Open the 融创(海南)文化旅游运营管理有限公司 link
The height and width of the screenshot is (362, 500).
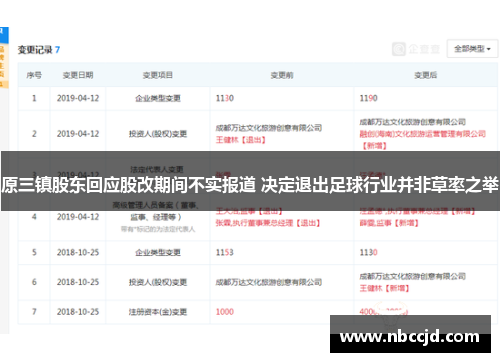[x=422, y=134]
